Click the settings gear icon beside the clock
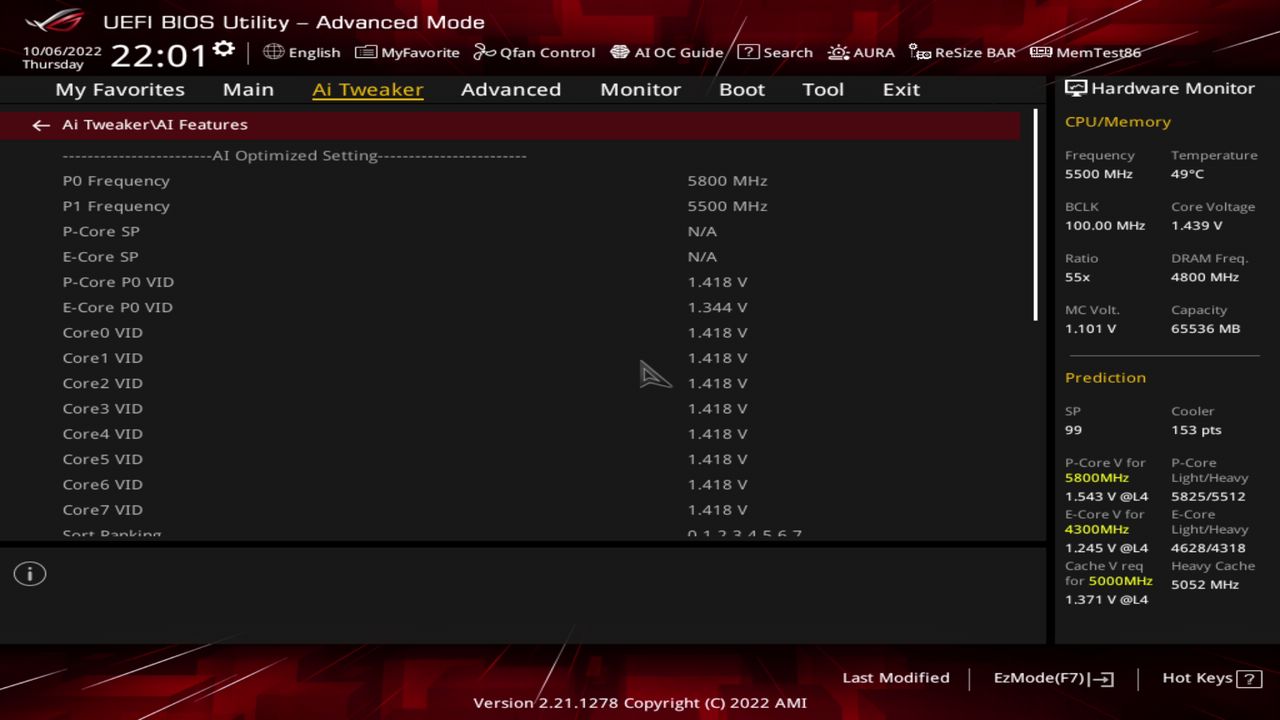The image size is (1280, 720). pyautogui.click(x=224, y=48)
